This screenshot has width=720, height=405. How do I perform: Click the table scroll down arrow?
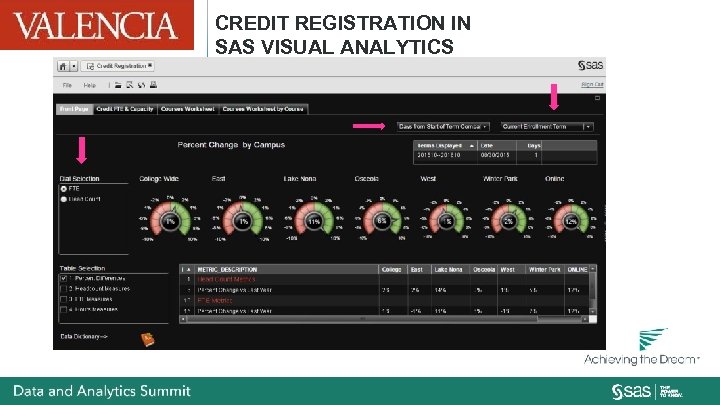coord(593,311)
